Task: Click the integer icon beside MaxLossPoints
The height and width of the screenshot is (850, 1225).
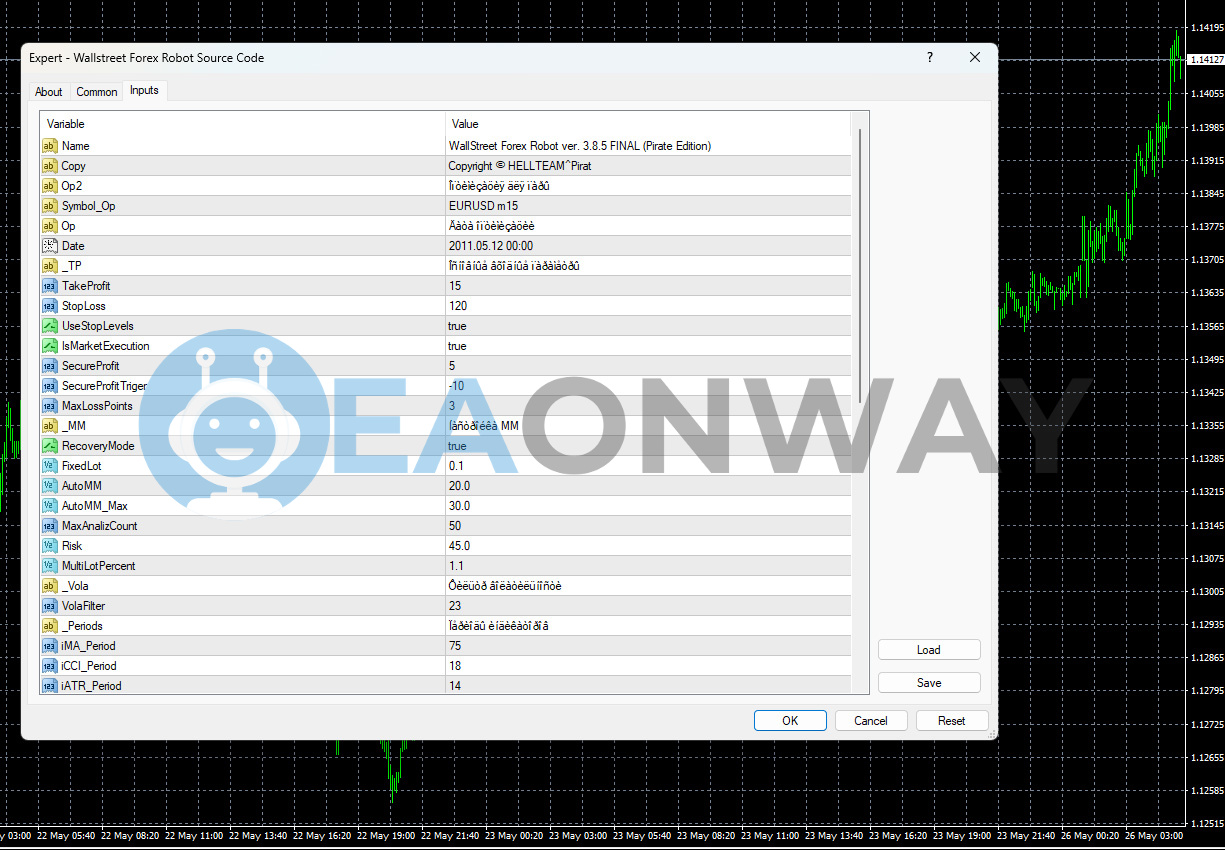Action: pyautogui.click(x=50, y=406)
